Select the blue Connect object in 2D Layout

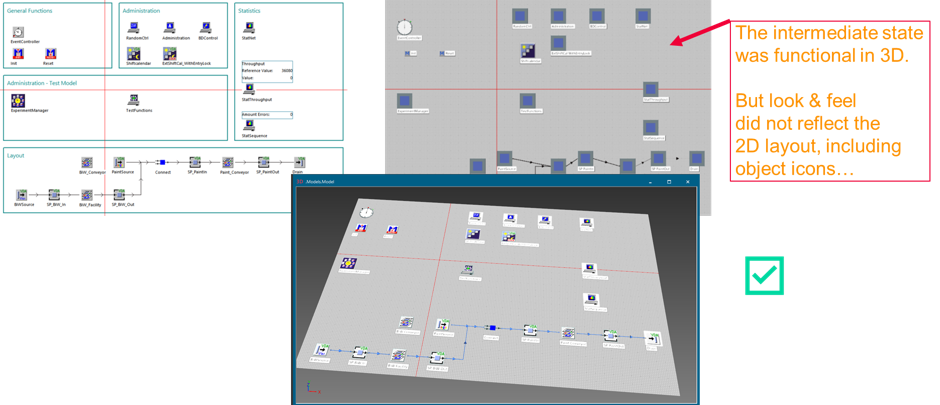(161, 162)
